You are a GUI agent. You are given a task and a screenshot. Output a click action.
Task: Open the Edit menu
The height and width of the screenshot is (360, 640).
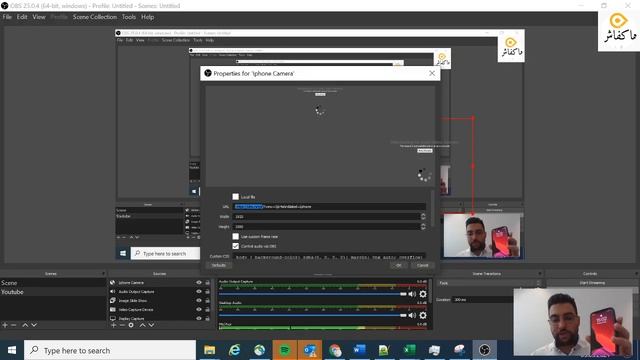[x=22, y=17]
